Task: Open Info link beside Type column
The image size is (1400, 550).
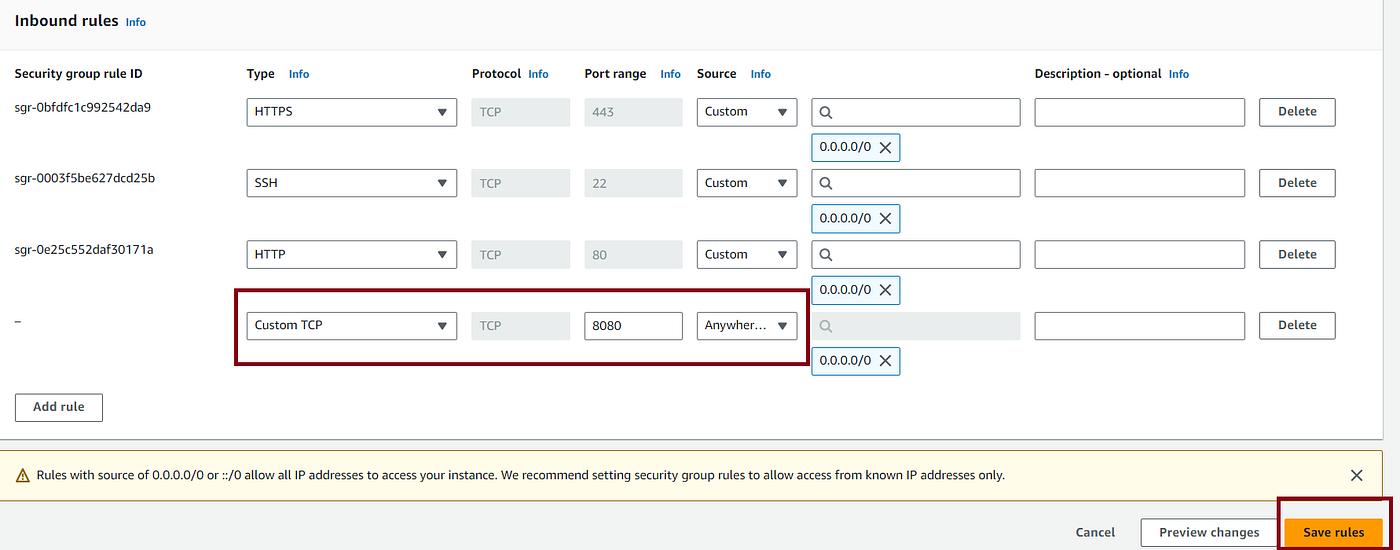Action: pos(299,74)
